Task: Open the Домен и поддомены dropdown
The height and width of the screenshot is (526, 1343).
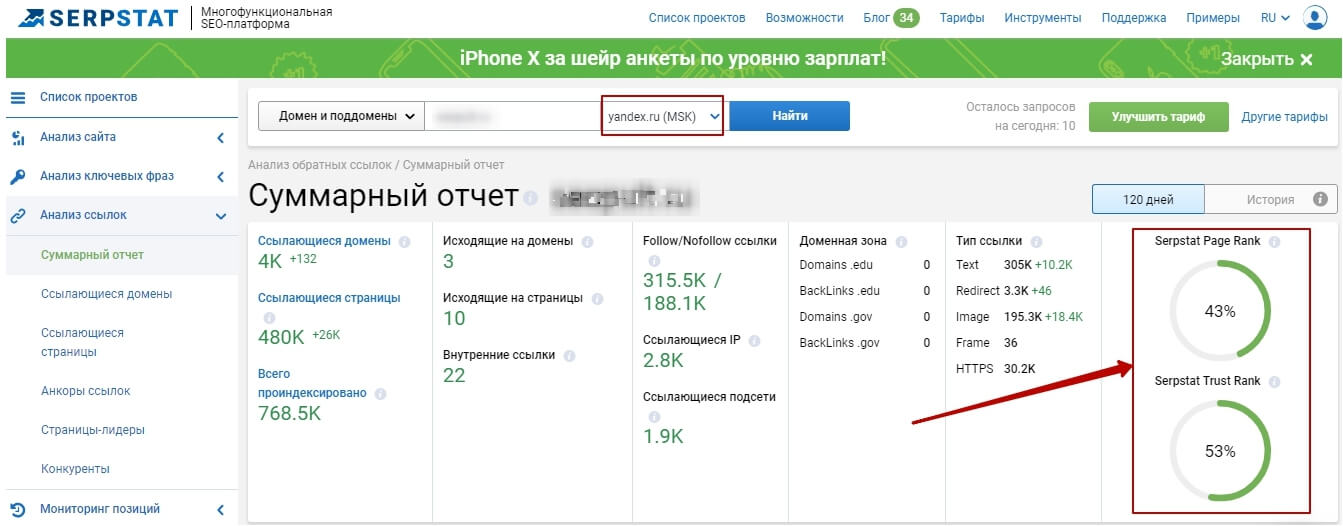Action: pyautogui.click(x=340, y=116)
